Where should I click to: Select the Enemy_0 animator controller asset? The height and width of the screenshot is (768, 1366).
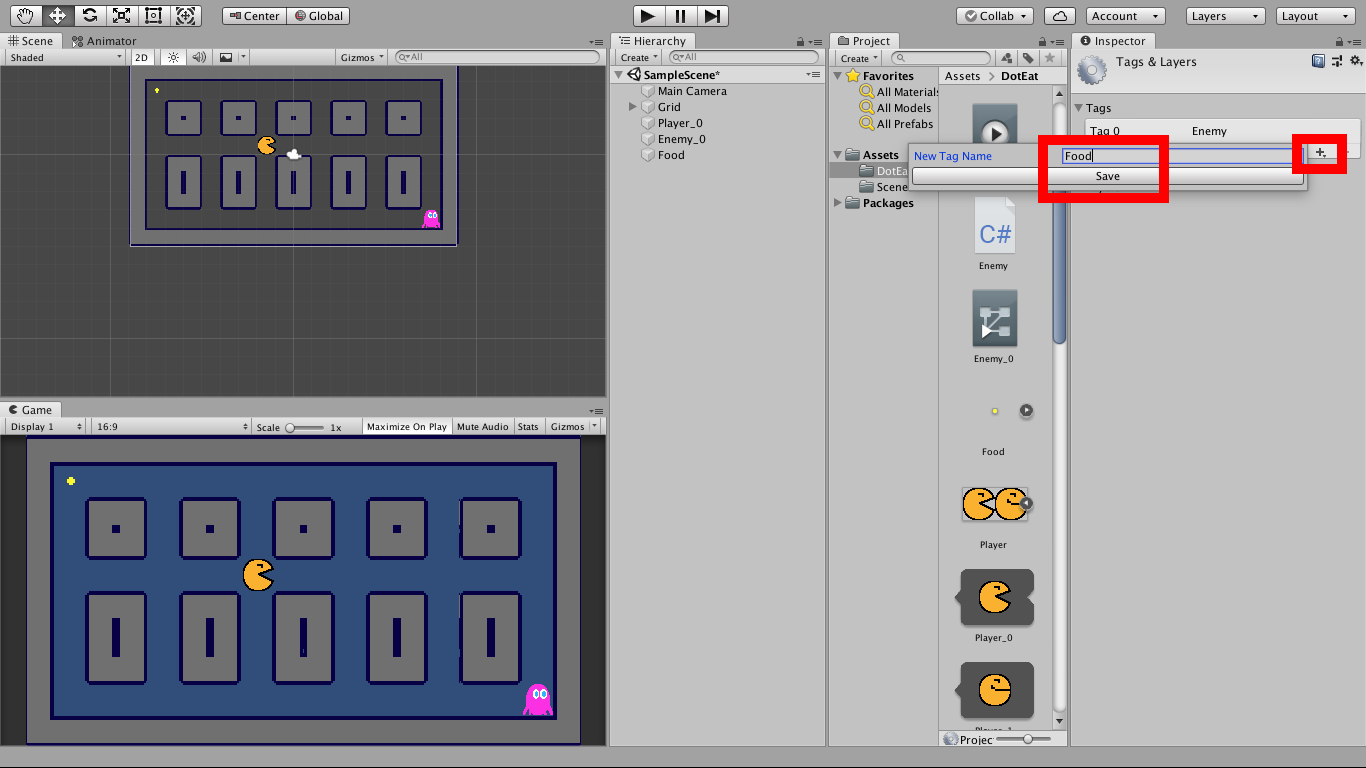pos(994,327)
